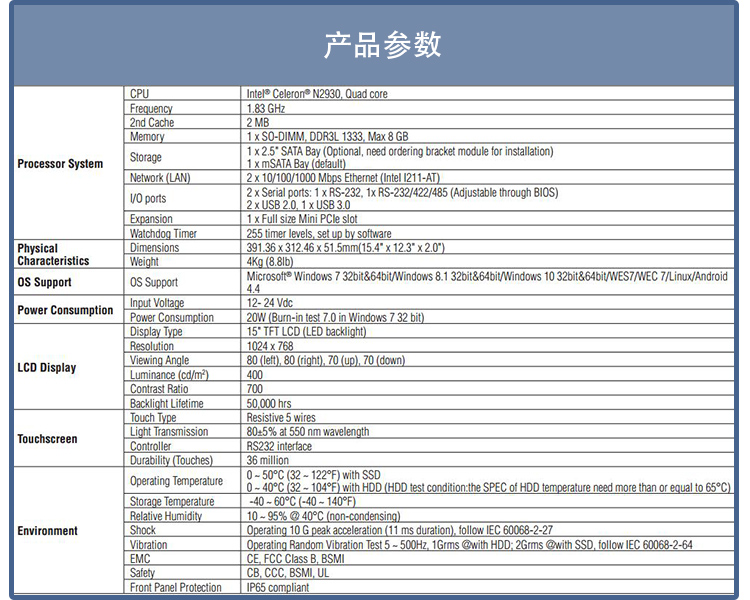Click the 'Watchdog Timer' label
Viewport: 750px width, 600px height.
163,233
